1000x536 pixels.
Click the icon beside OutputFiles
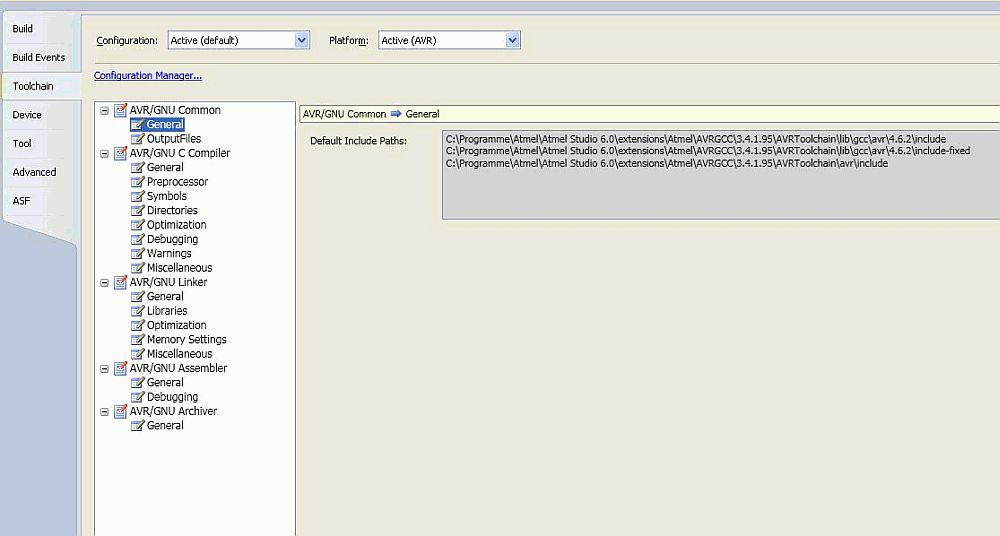[137, 138]
